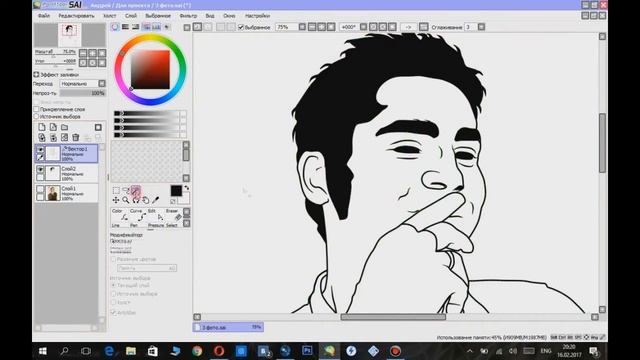The height and width of the screenshot is (360, 640).
Task: Swap foreground and background colors
Action: point(187,188)
